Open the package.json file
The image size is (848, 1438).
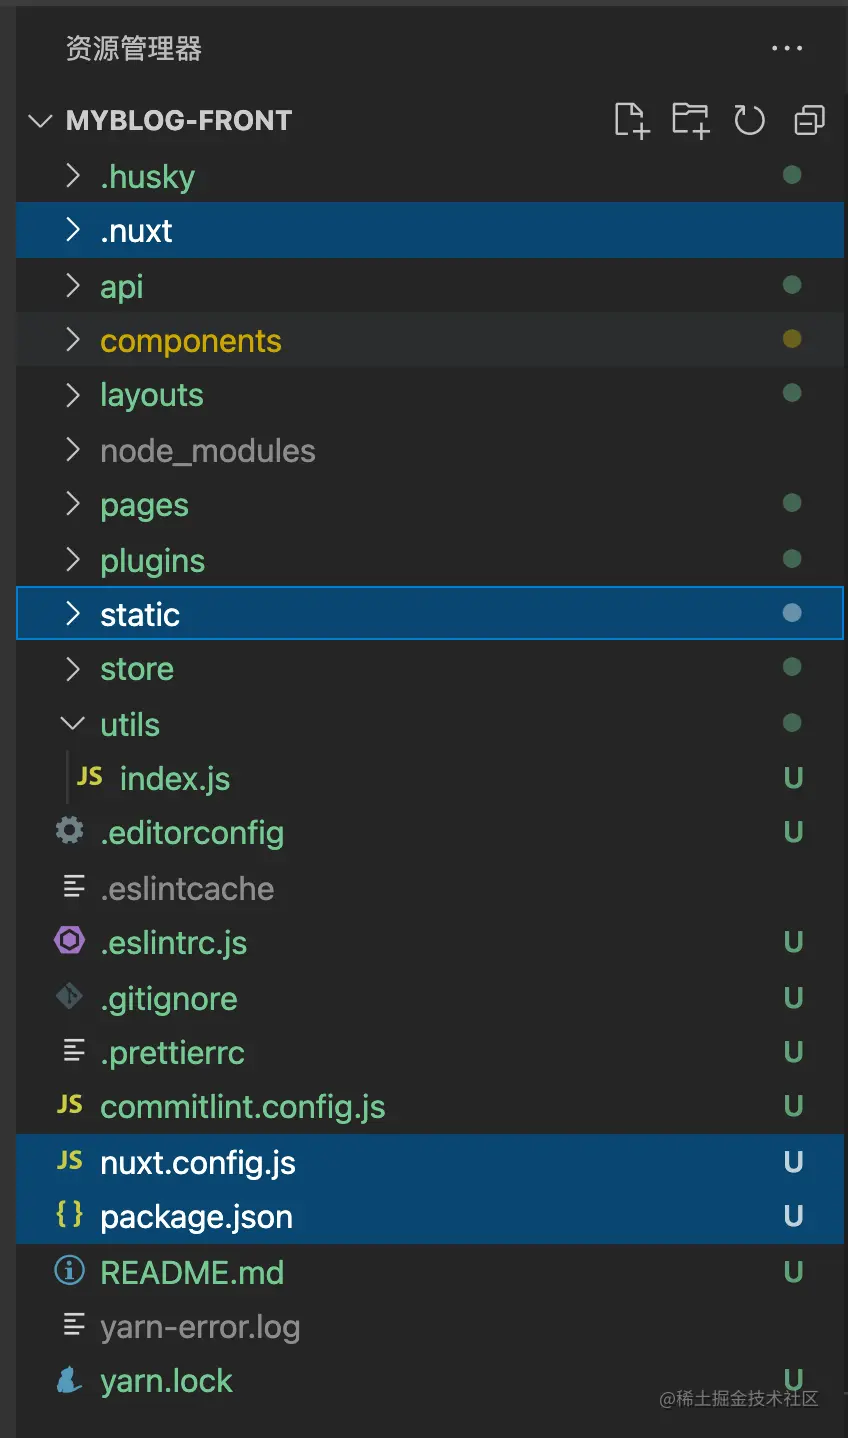click(x=196, y=1217)
